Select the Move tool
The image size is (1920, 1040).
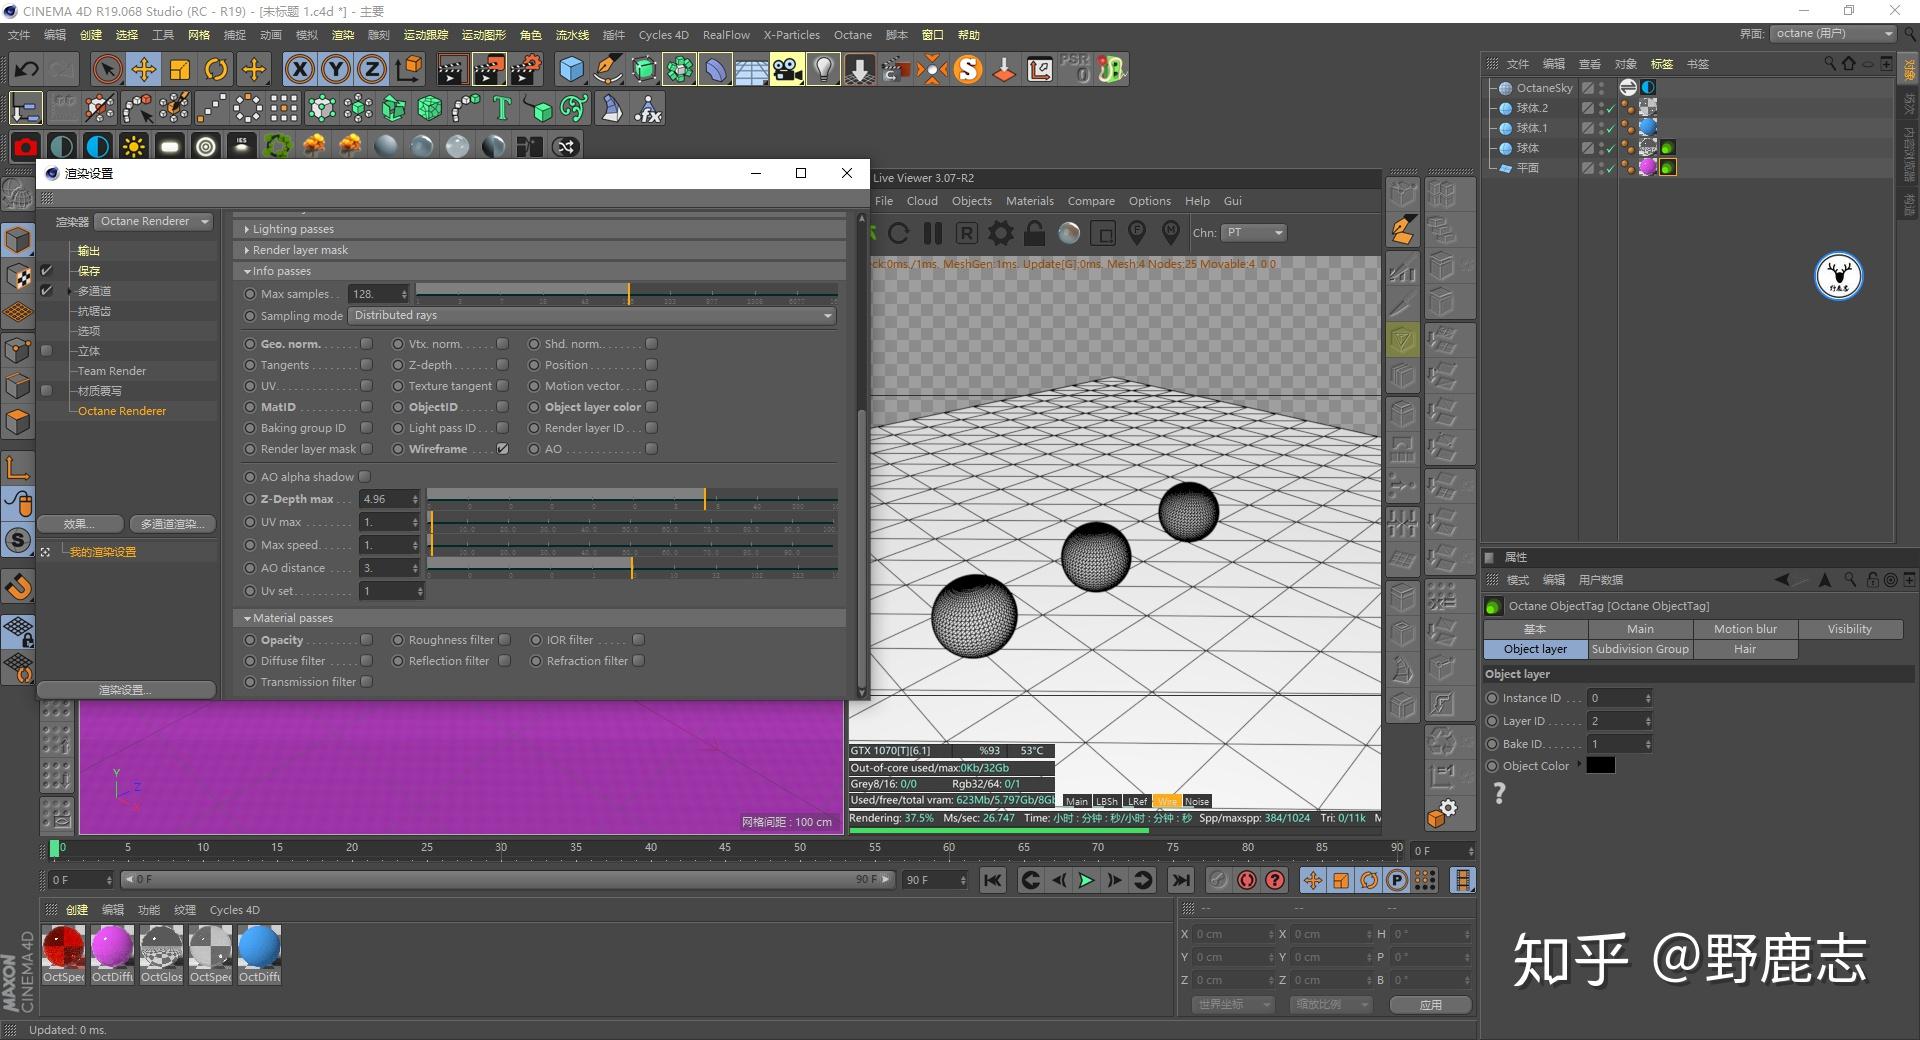coord(144,69)
